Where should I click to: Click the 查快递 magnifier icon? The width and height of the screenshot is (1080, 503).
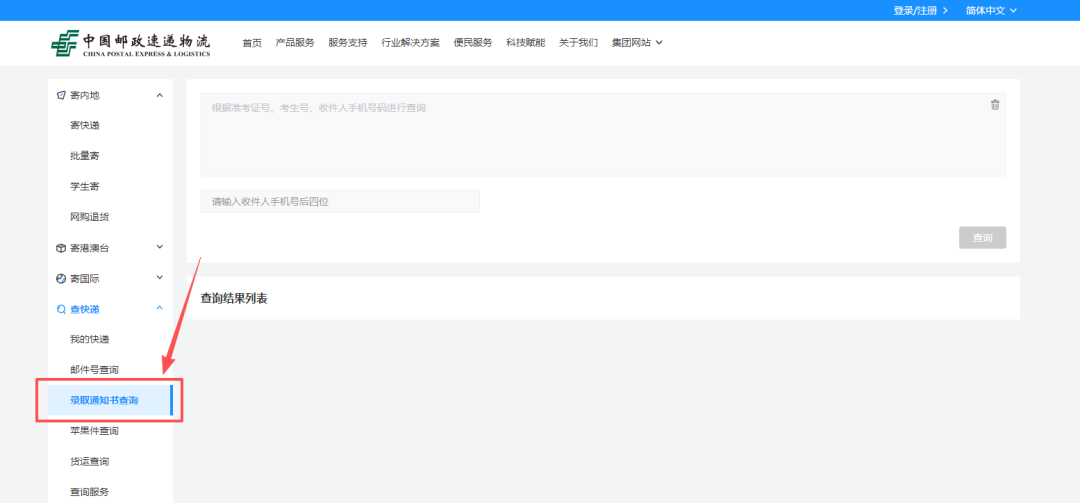point(61,309)
